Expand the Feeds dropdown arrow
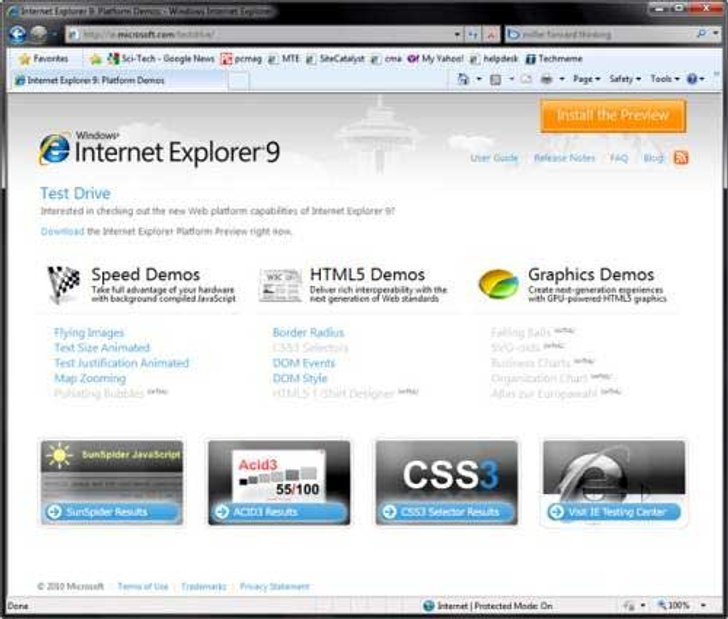 (x=512, y=79)
